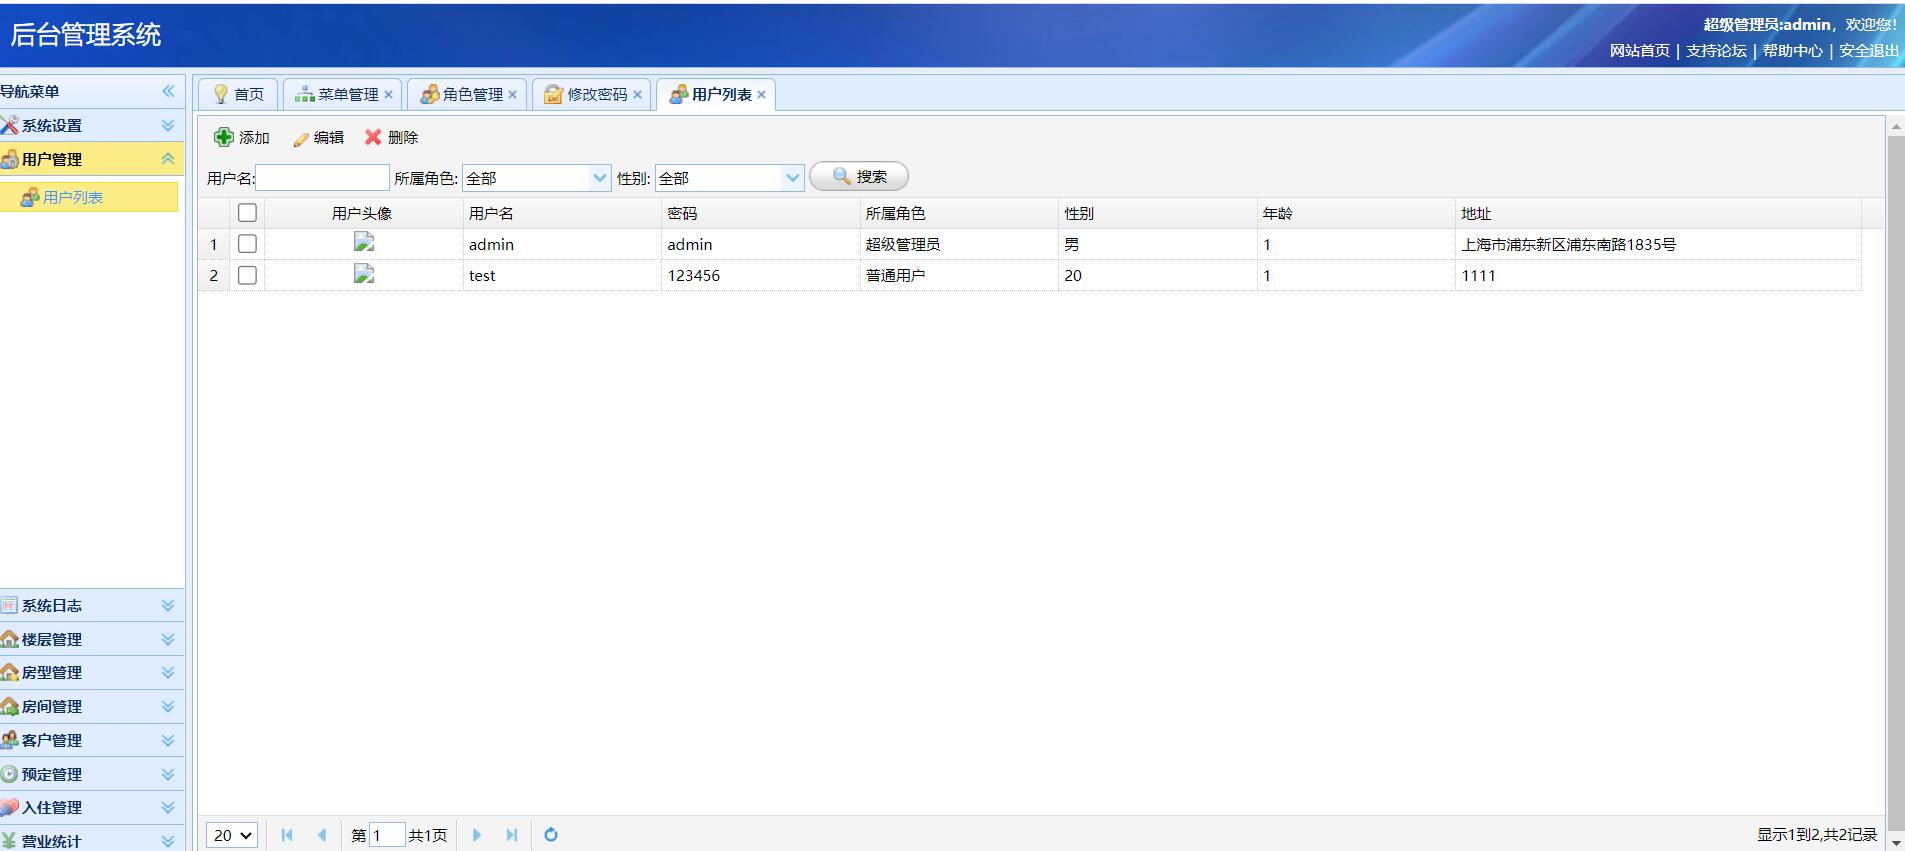Expand the 系统日志 section
The image size is (1905, 851).
click(168, 605)
